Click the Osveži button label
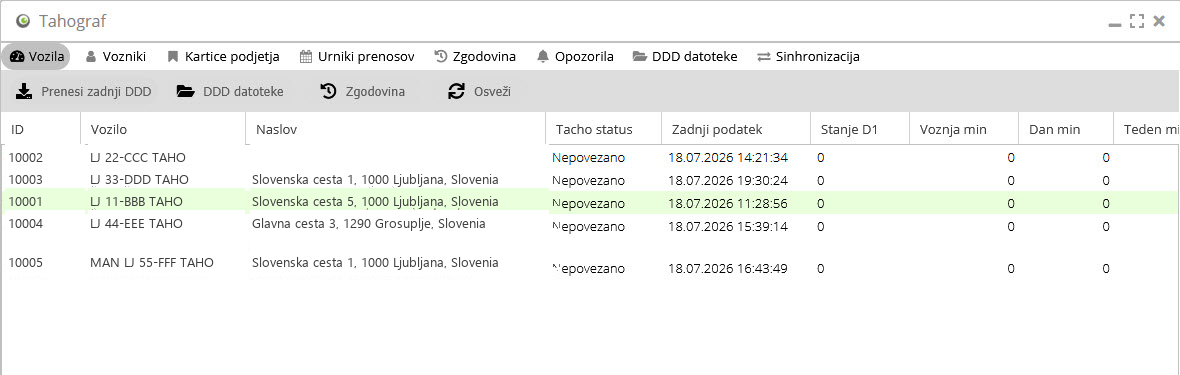Viewport: 1180px width, 375px height. click(x=493, y=92)
